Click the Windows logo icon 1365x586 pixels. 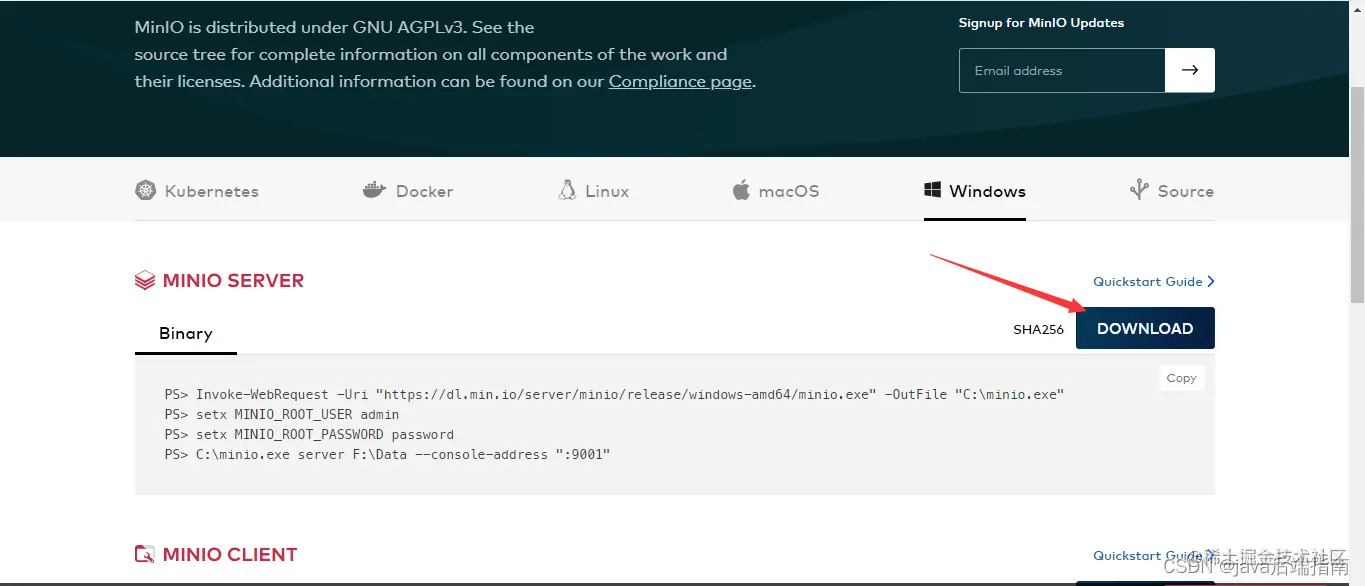[932, 190]
